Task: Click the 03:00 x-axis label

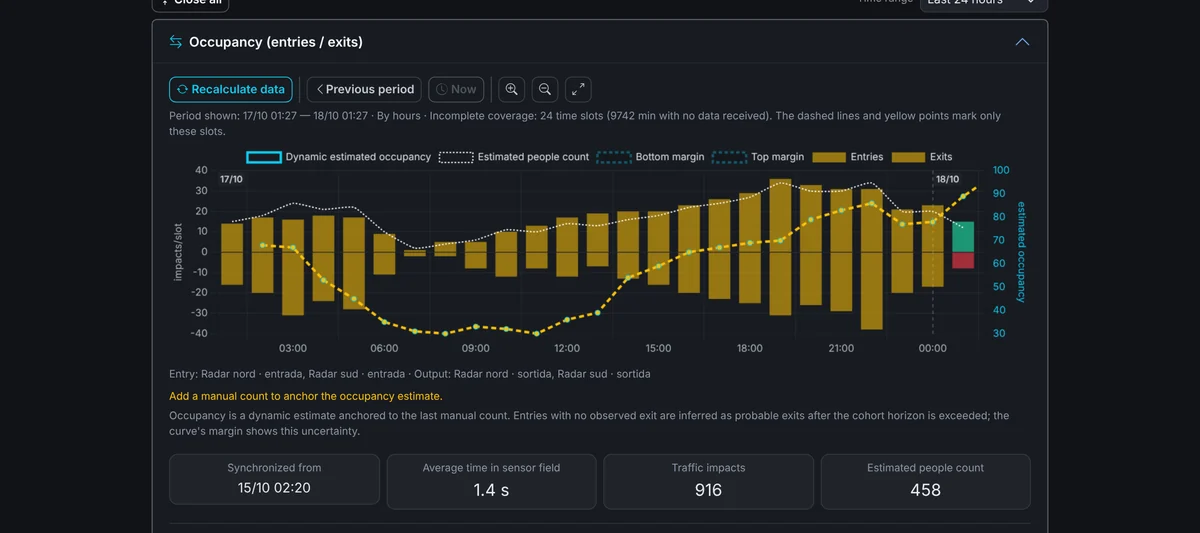Action: tap(293, 348)
